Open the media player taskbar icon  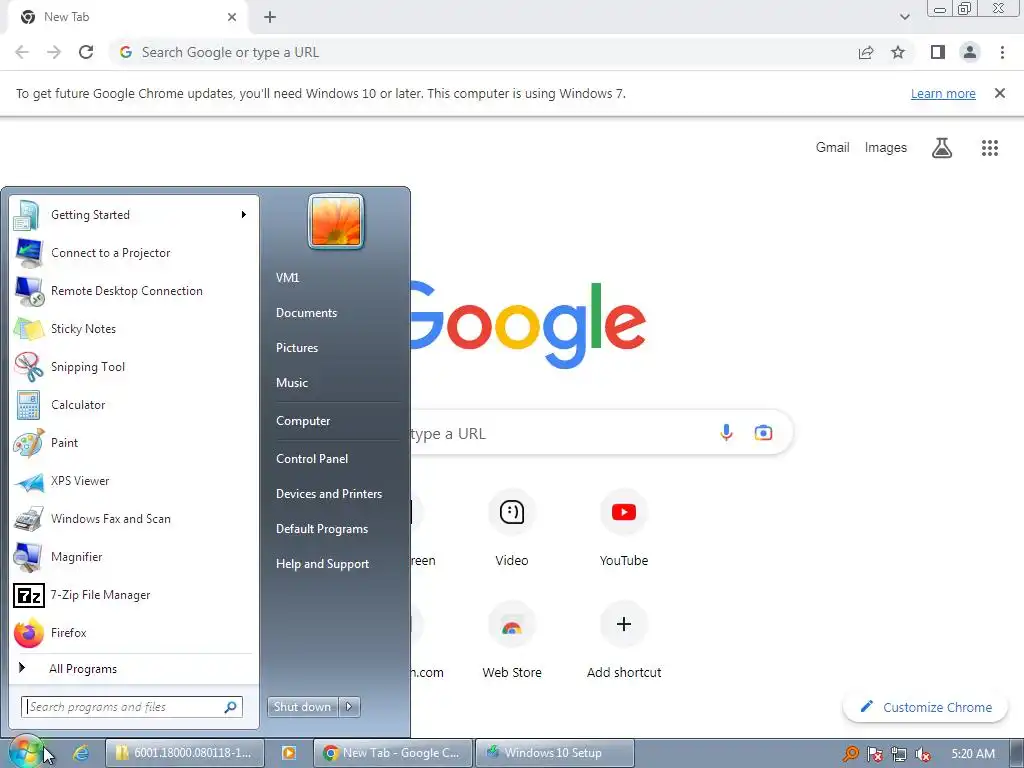point(288,753)
